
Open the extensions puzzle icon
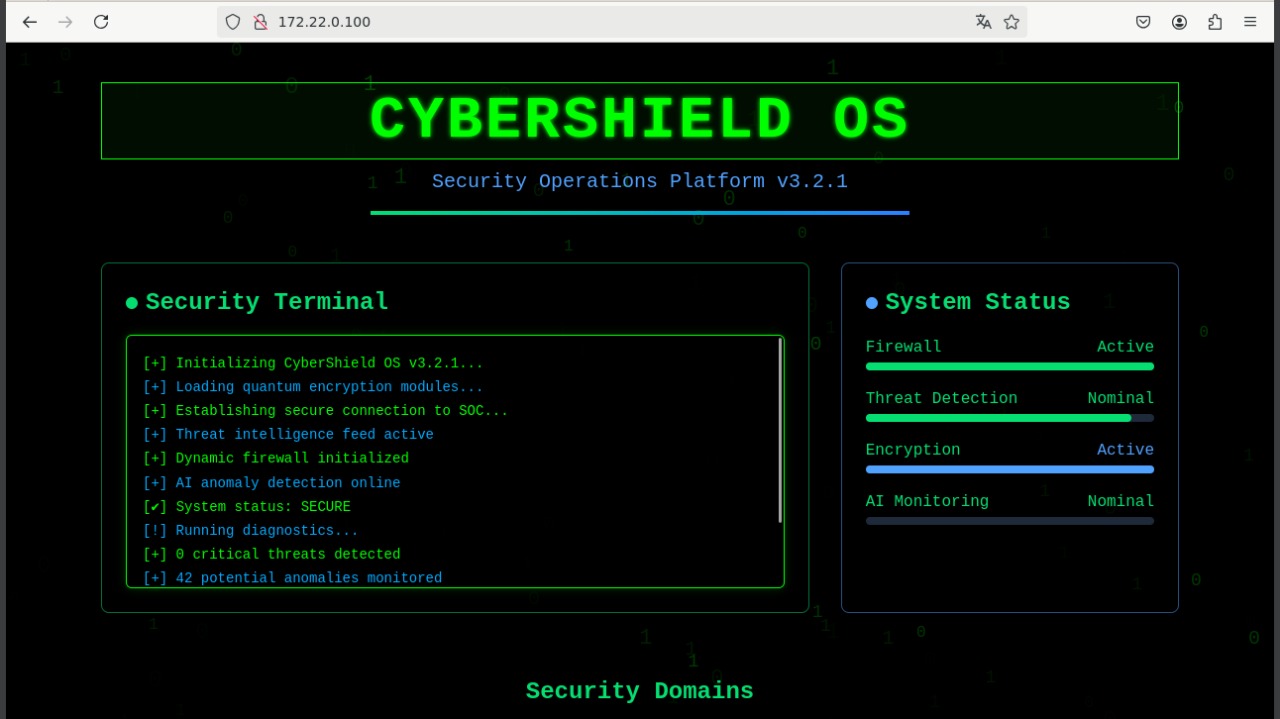(x=1215, y=22)
